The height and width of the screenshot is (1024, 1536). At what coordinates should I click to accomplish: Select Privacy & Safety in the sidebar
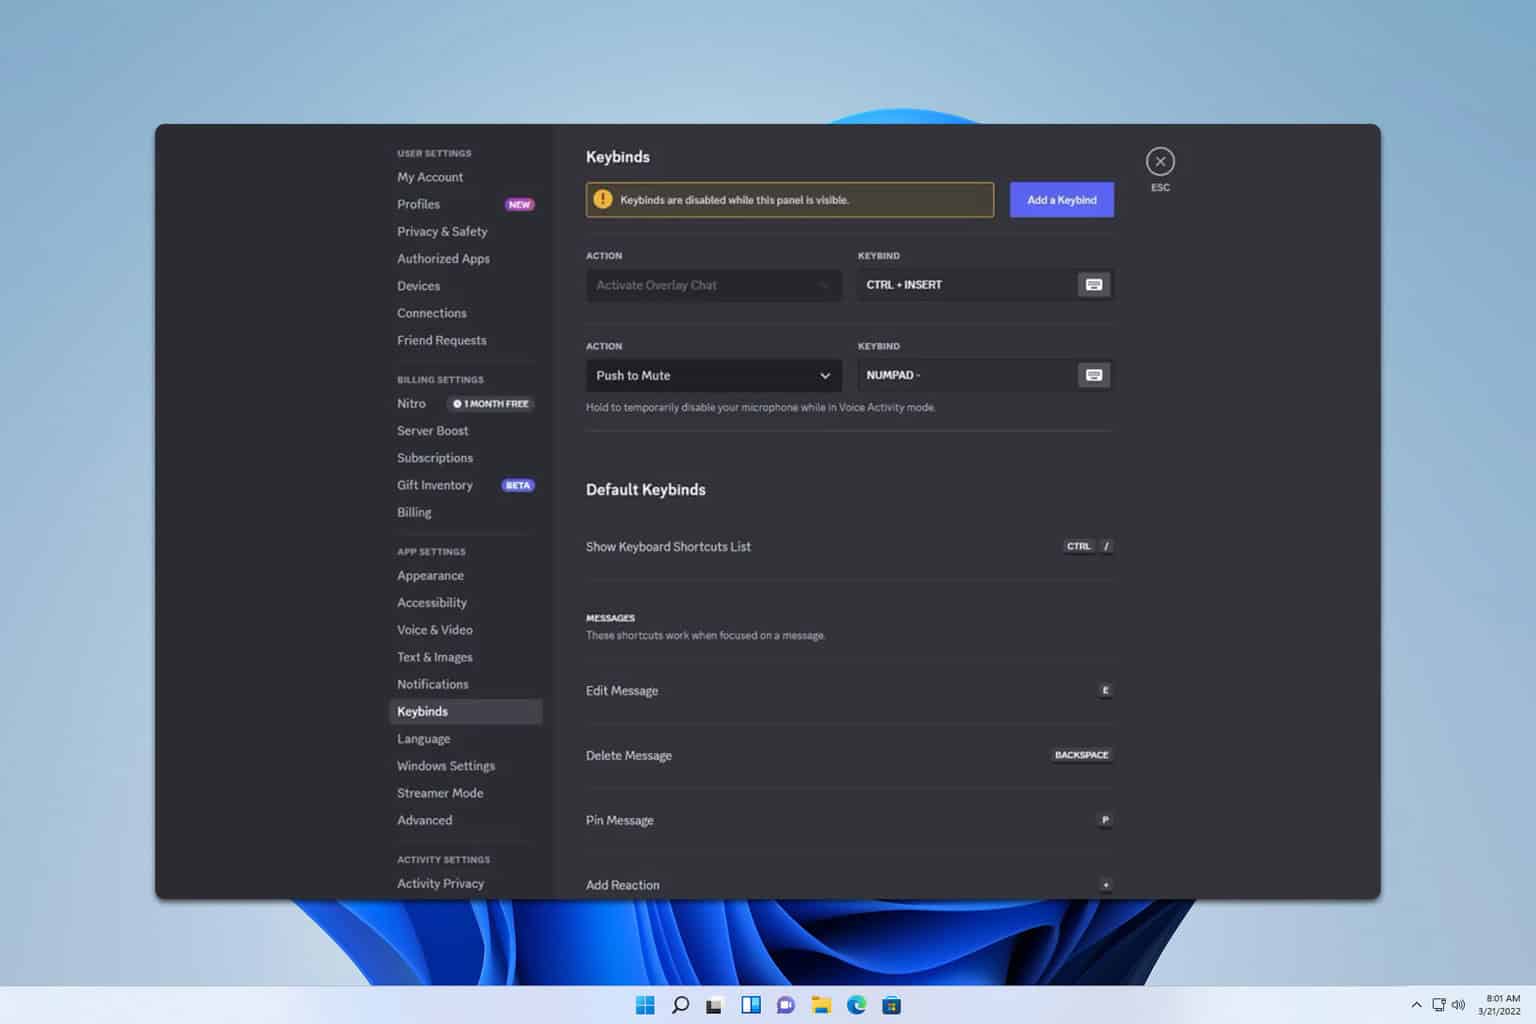442,231
